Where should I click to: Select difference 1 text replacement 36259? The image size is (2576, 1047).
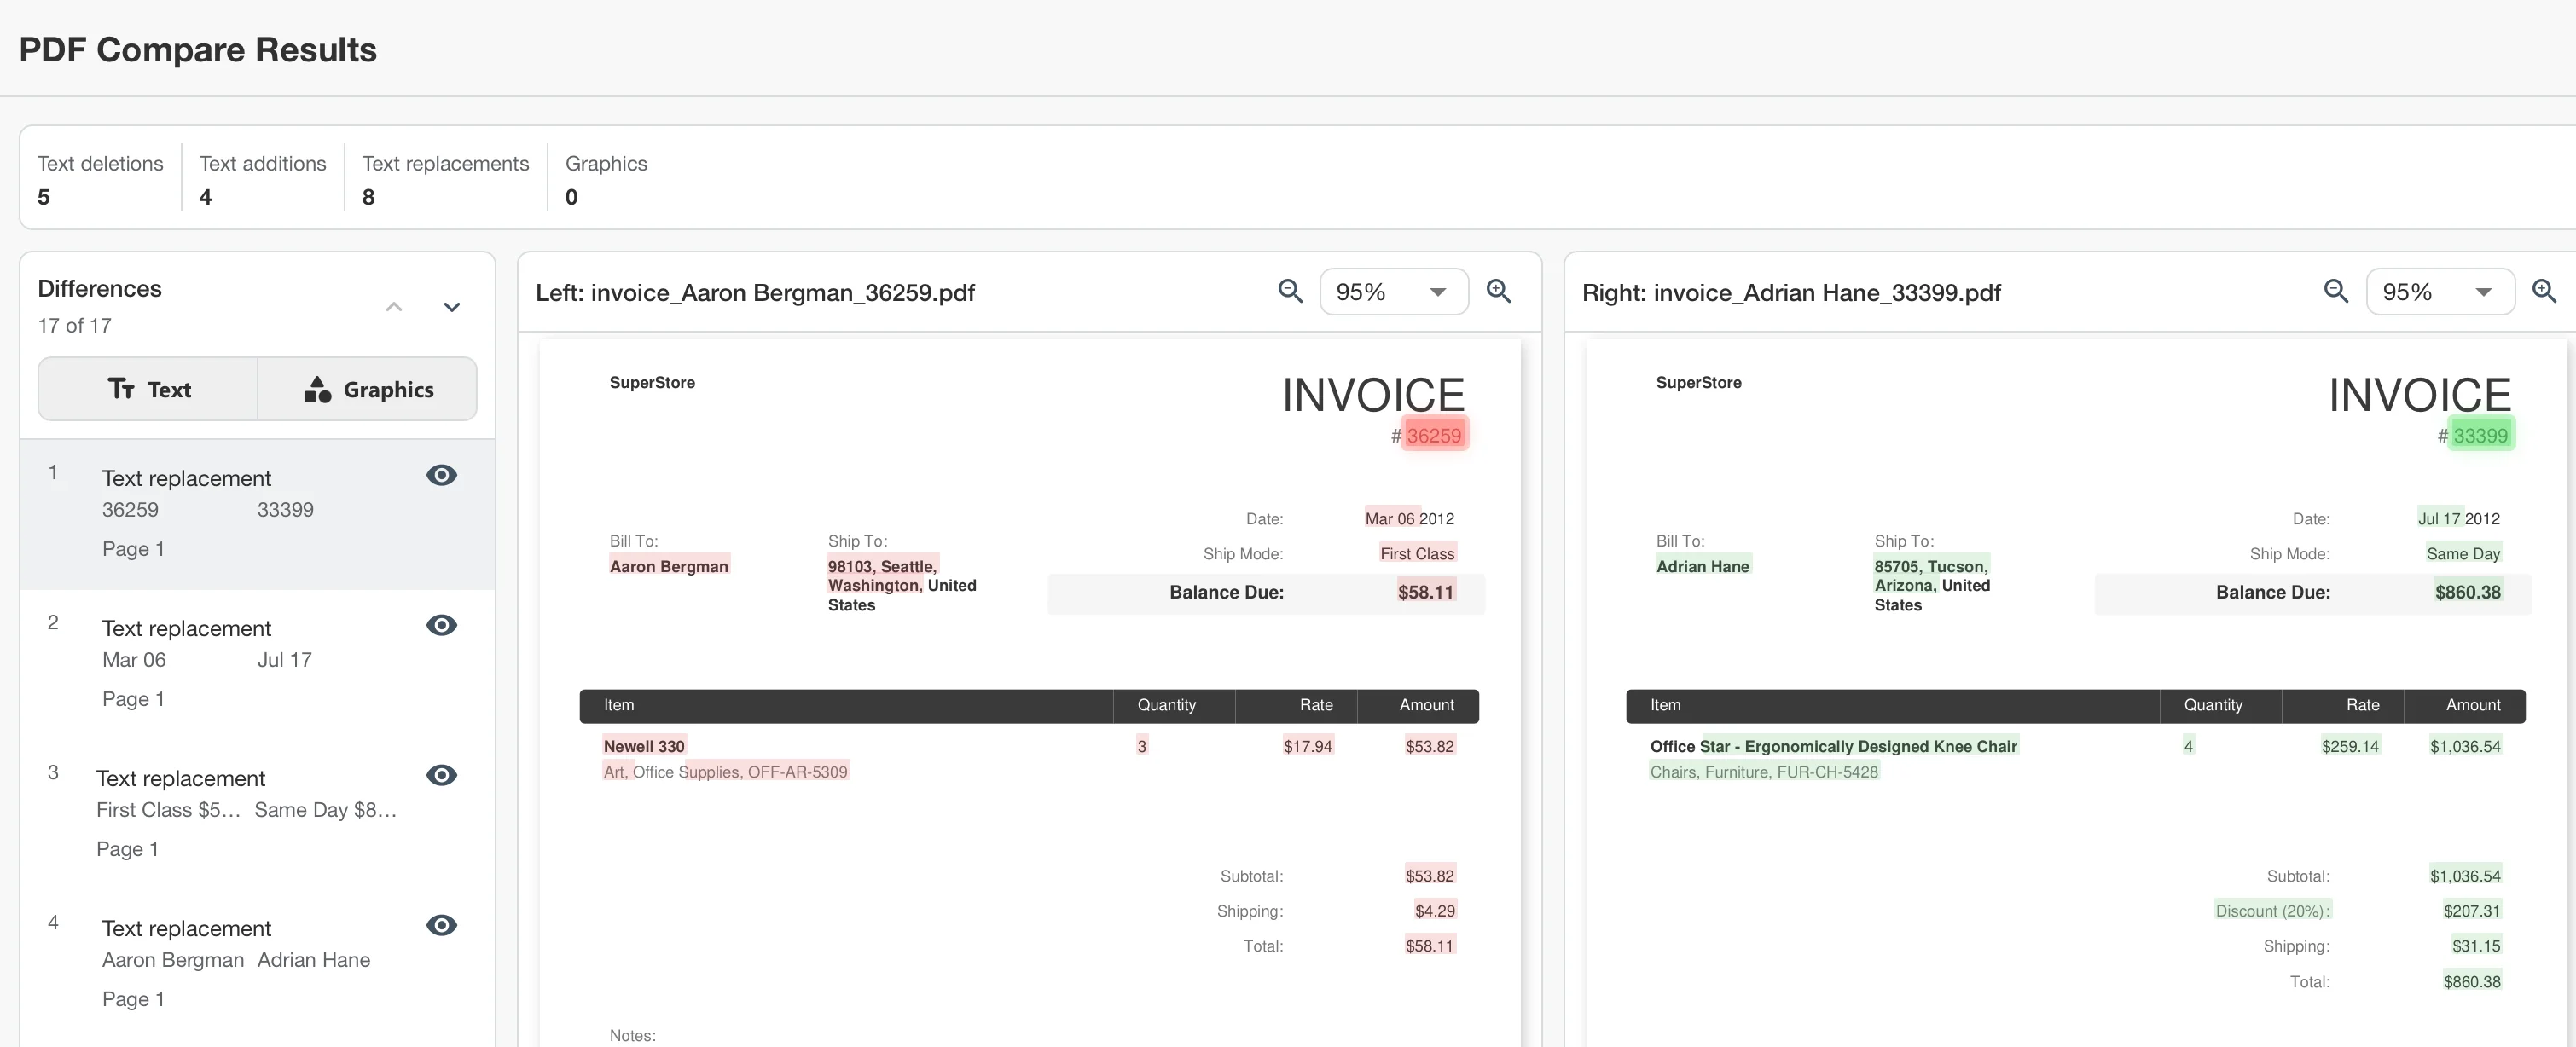pyautogui.click(x=257, y=514)
